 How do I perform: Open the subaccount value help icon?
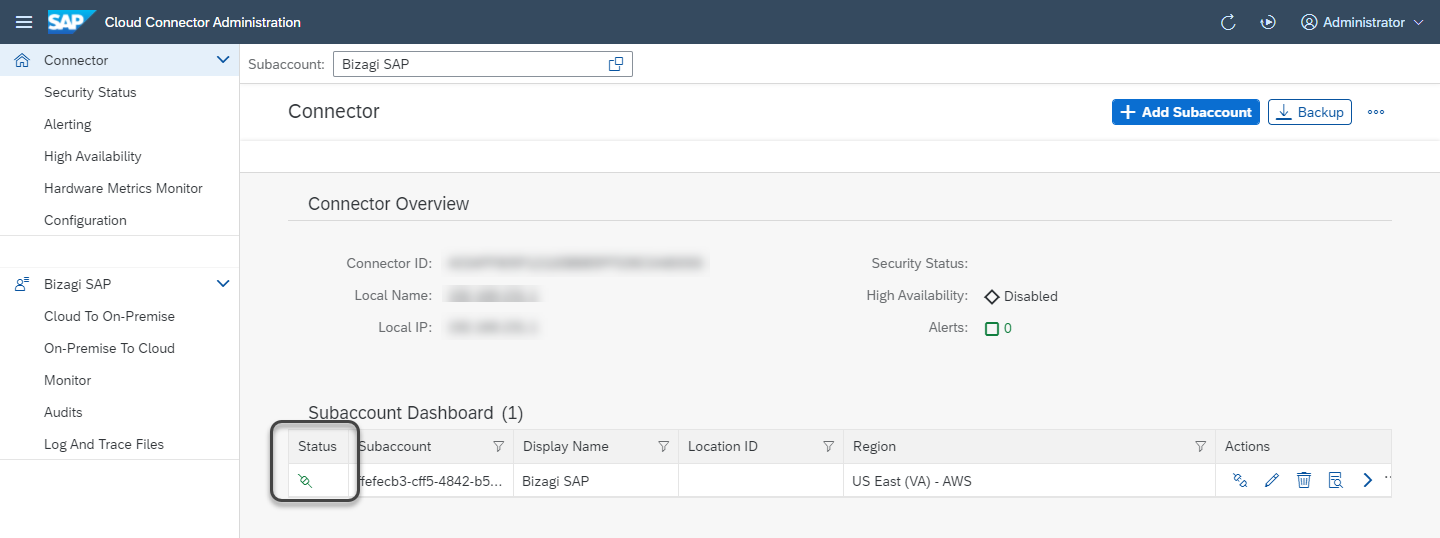616,64
